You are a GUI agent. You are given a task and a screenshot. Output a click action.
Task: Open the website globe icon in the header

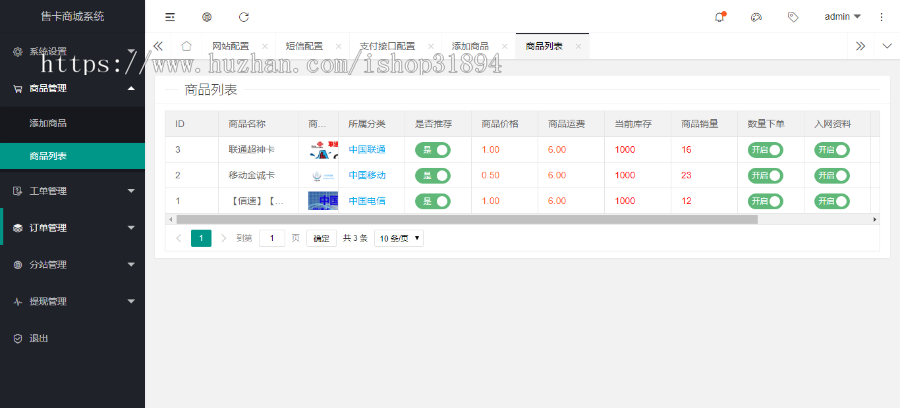point(207,17)
